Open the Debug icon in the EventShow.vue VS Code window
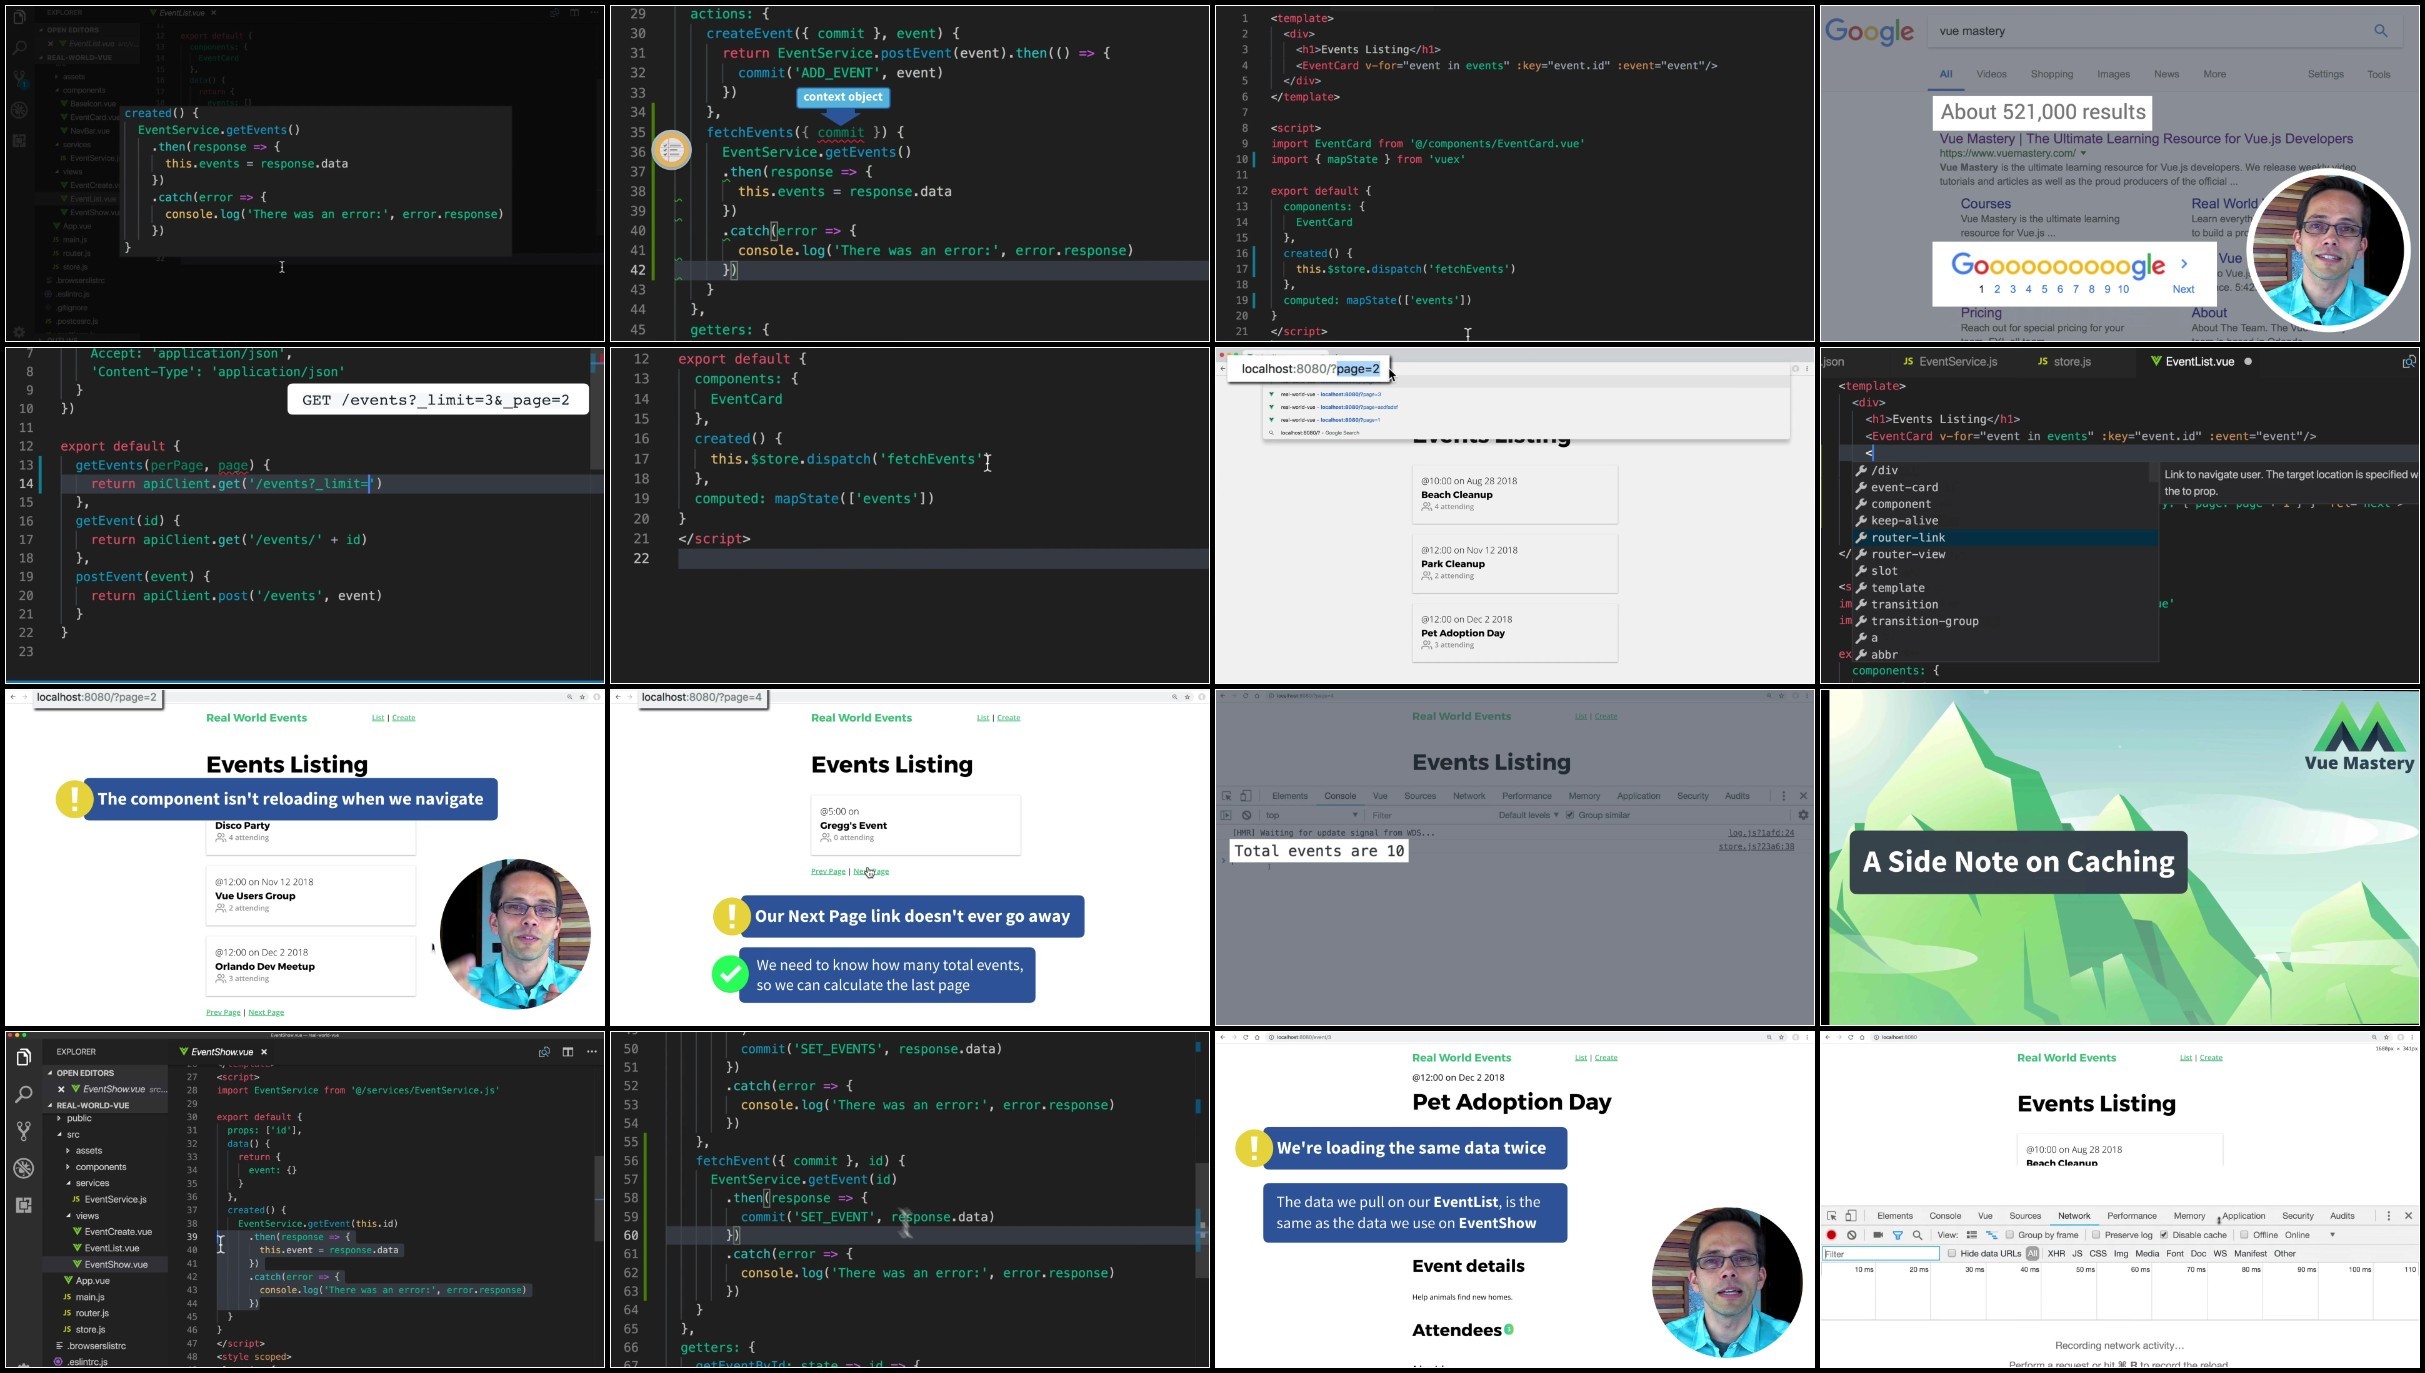The width and height of the screenshot is (2425, 1373). (23, 1168)
